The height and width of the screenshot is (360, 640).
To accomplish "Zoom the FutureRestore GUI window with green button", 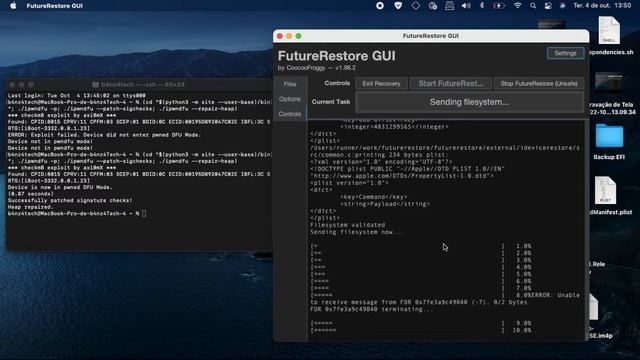I will click(298, 36).
